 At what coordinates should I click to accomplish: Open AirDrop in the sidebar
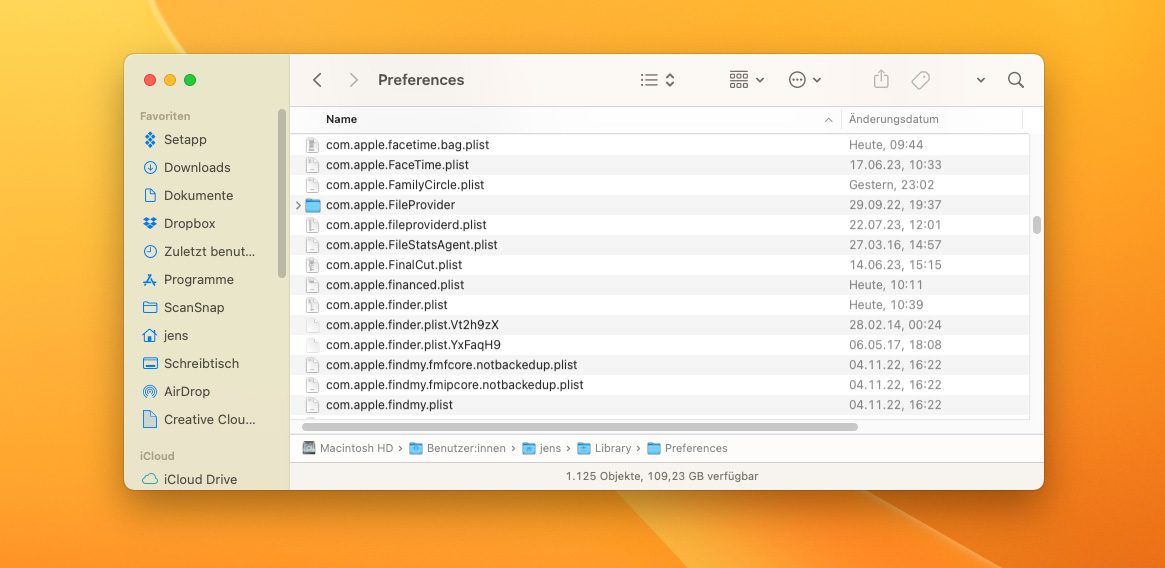coord(186,391)
